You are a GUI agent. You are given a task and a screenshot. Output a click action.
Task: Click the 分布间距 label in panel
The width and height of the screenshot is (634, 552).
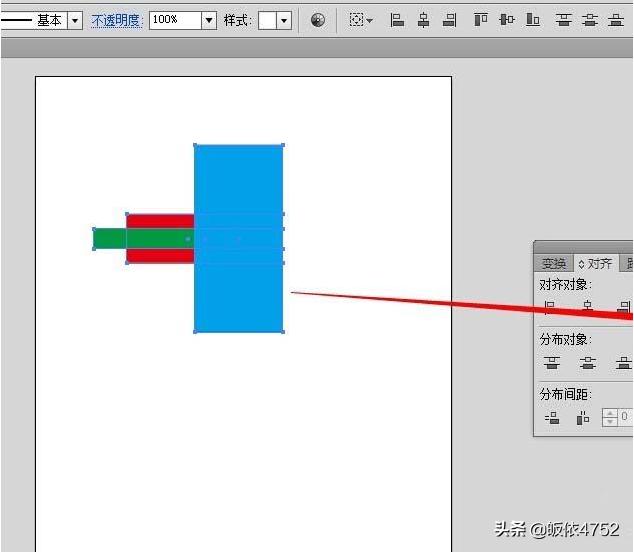click(x=565, y=394)
